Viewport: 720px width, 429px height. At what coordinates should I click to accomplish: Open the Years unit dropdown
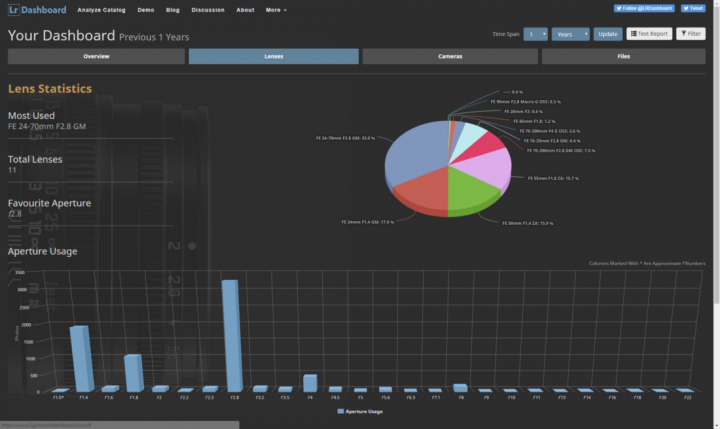[570, 34]
